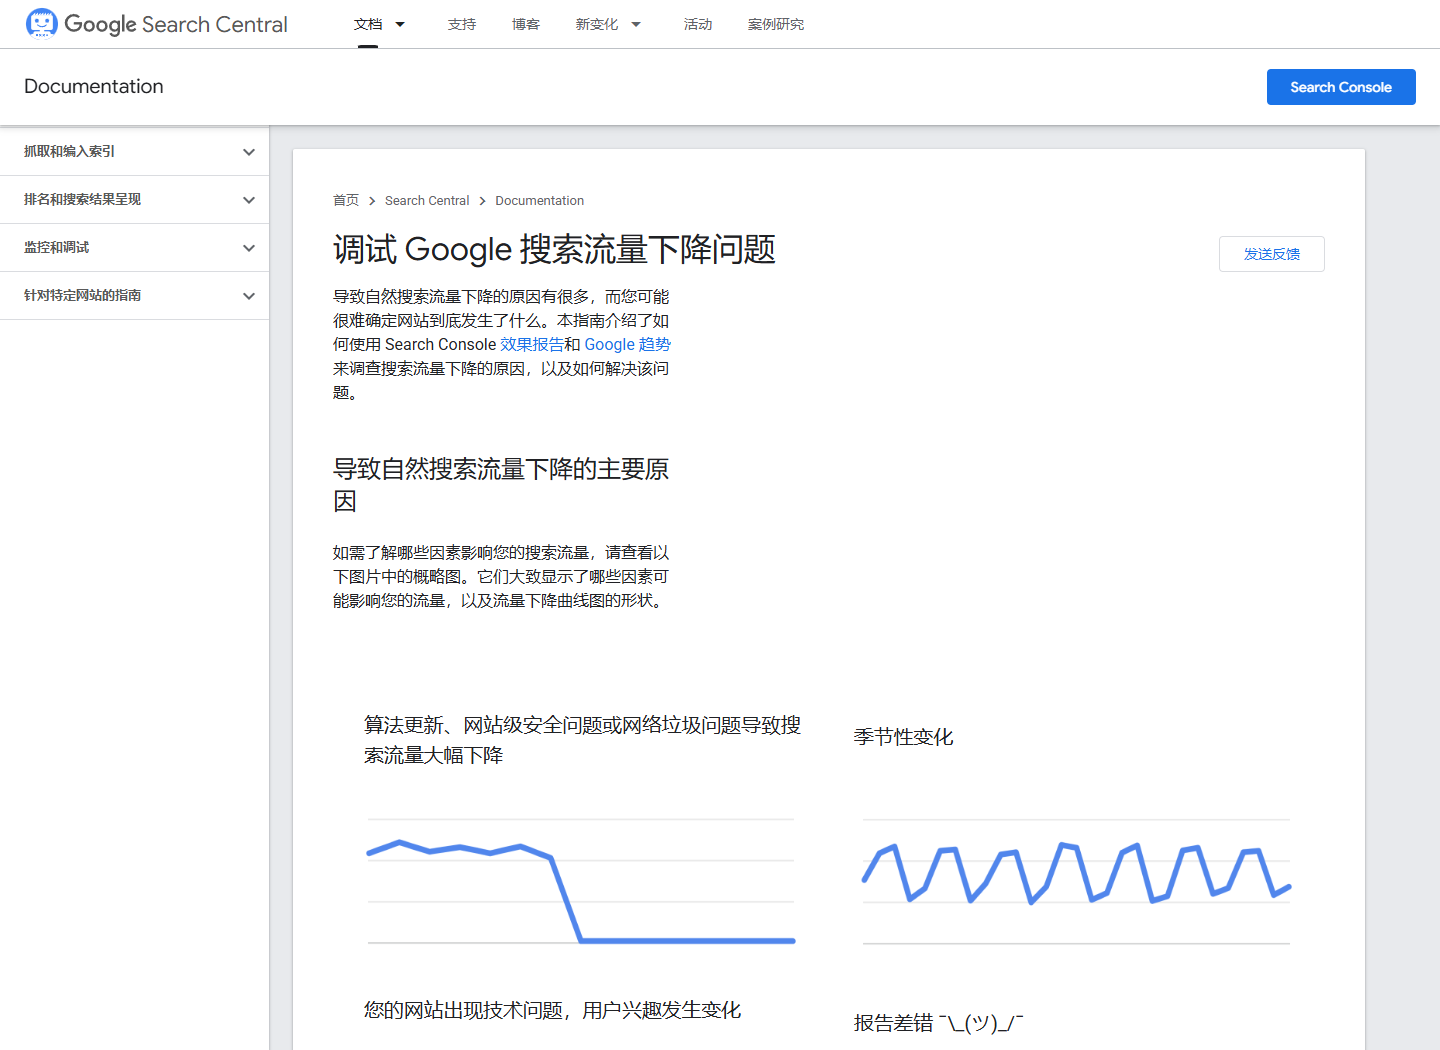Click the sharp traffic drop line chart
This screenshot has width=1440, height=1050.
(581, 881)
